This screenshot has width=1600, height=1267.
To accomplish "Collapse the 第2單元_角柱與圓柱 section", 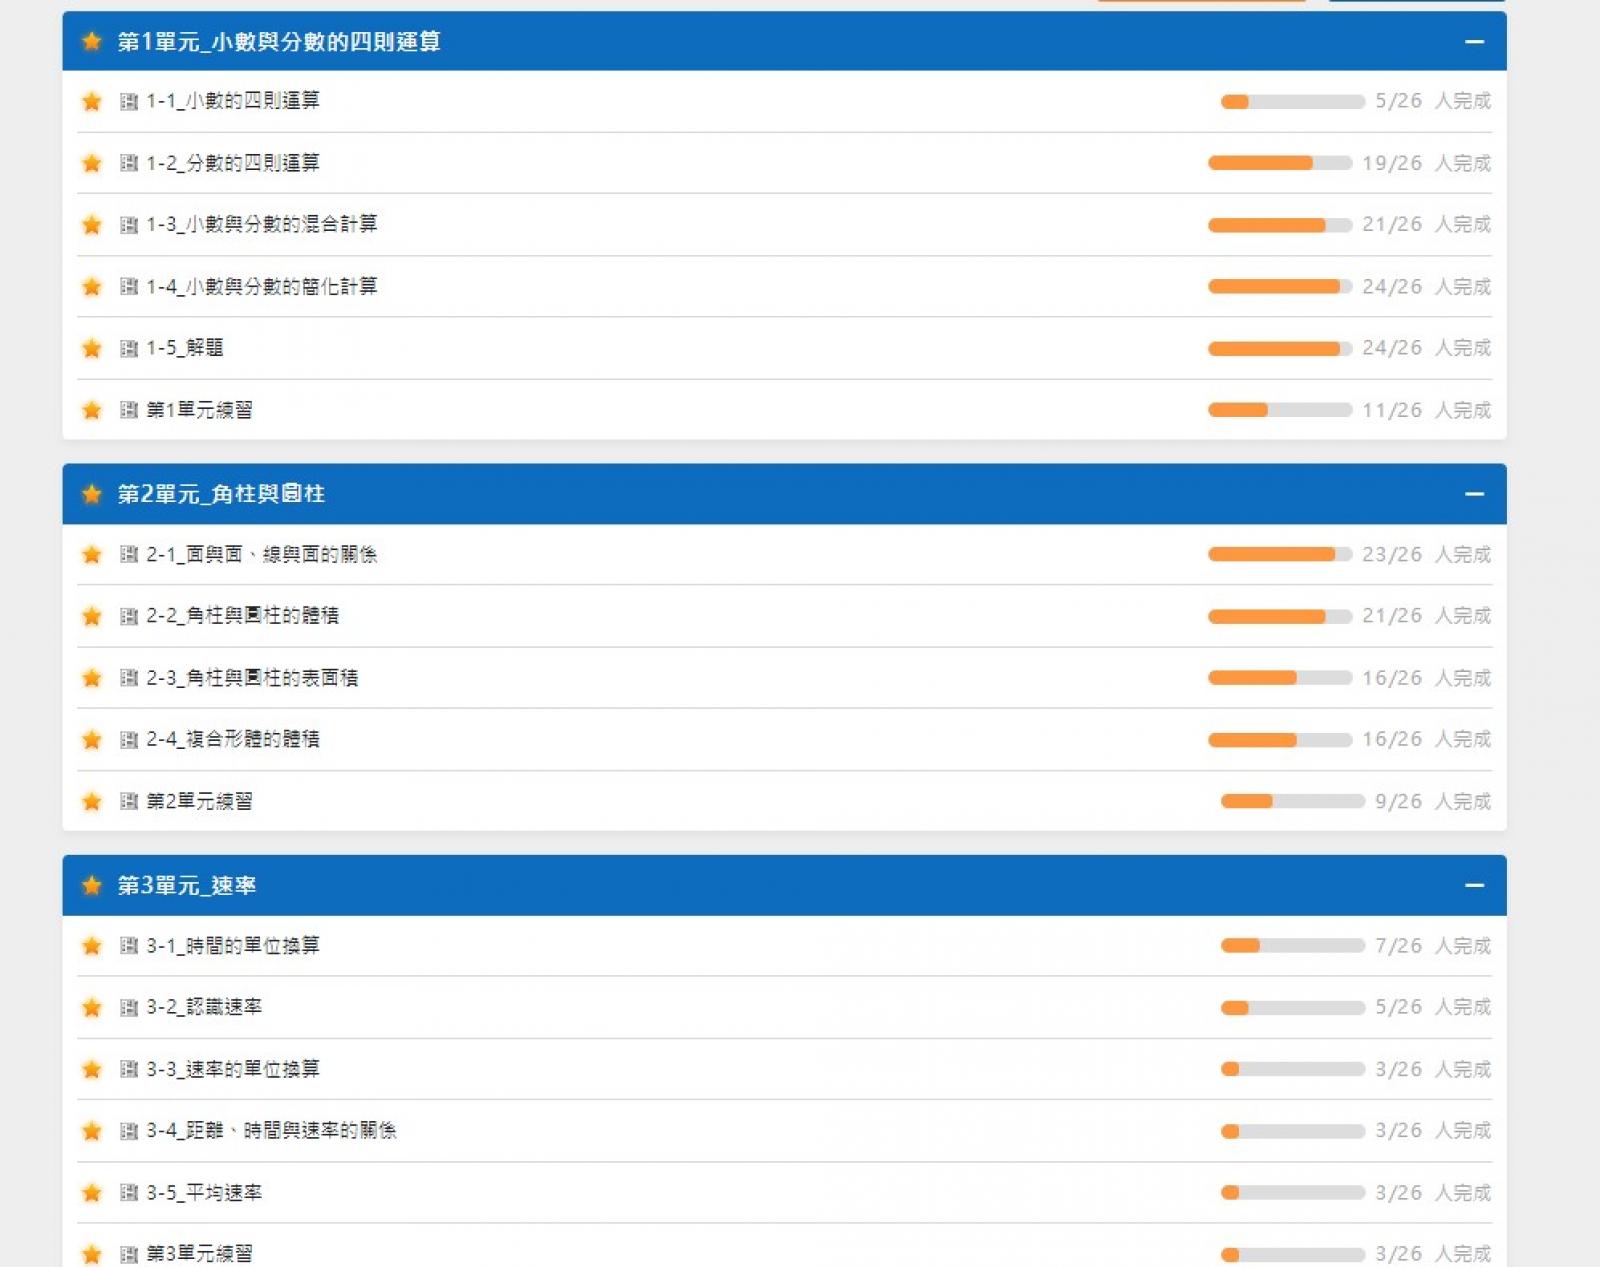I will tap(1474, 494).
